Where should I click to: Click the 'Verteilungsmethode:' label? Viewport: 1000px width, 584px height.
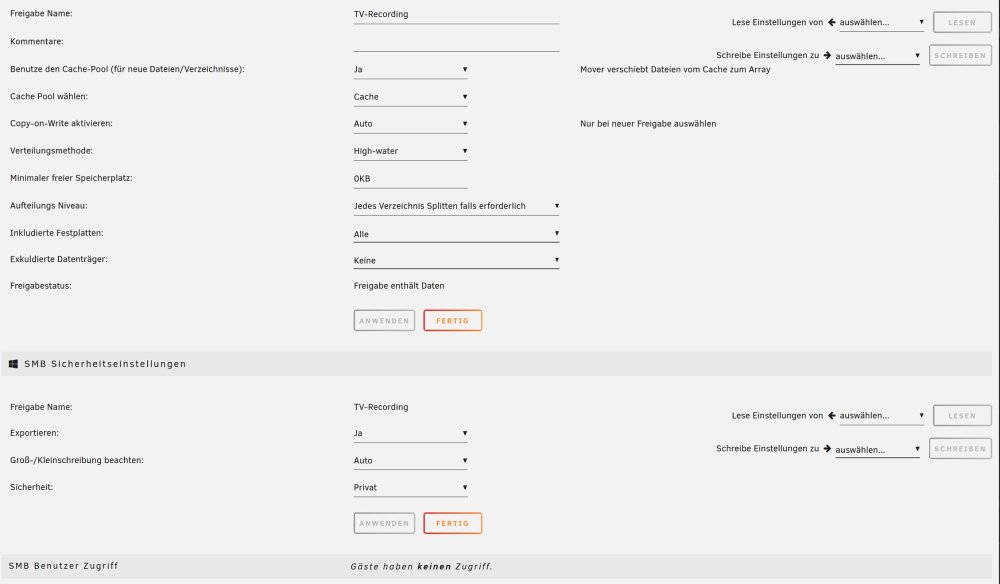[51, 151]
